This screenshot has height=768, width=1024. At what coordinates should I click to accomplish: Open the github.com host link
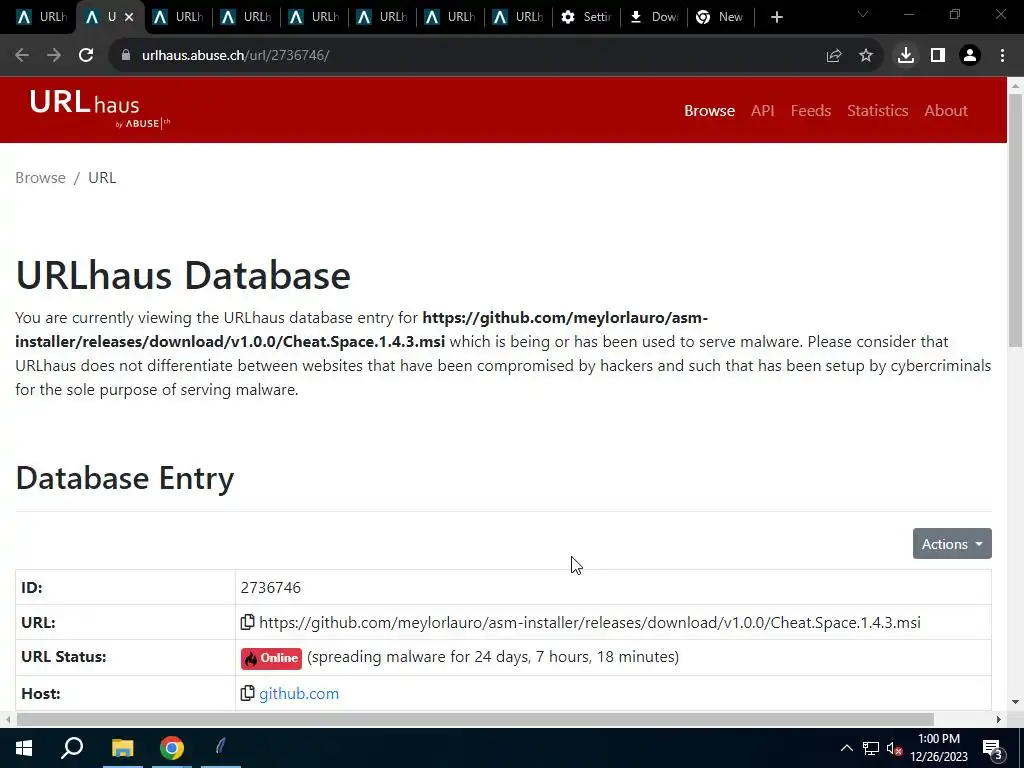coord(299,694)
